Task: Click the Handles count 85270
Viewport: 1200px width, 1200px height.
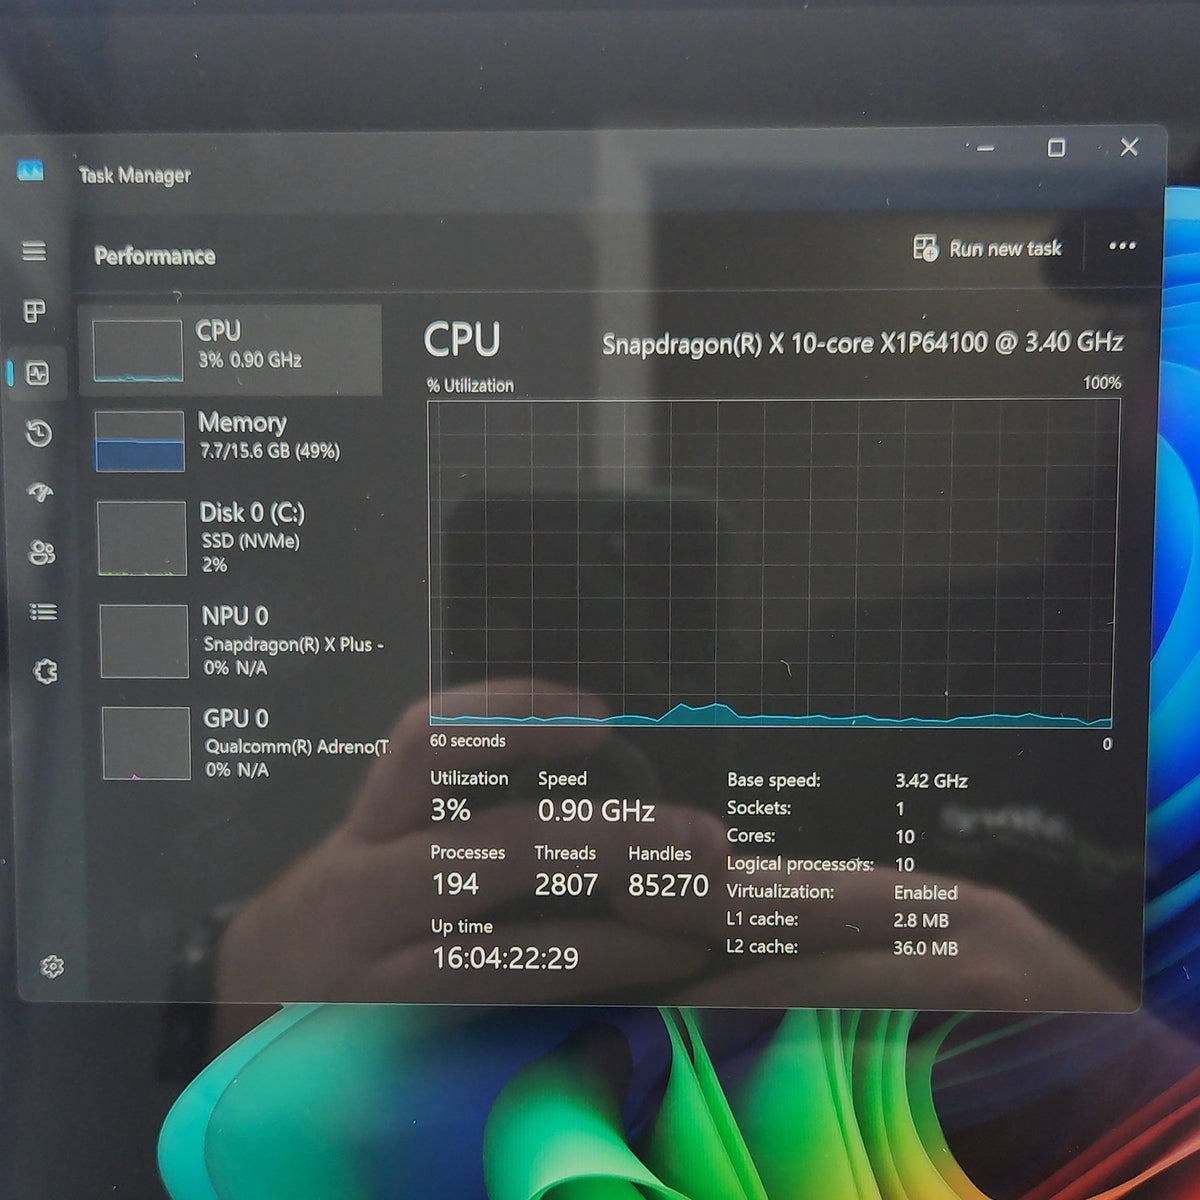Action: tap(668, 885)
